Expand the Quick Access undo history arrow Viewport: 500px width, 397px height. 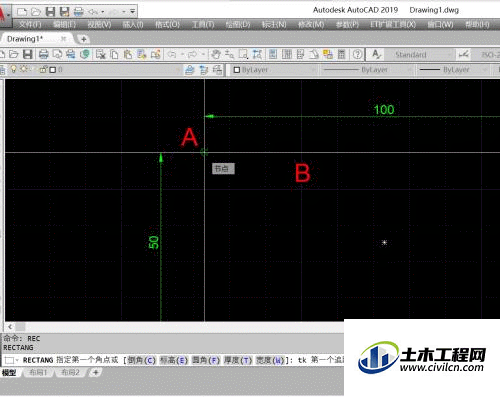(102, 12)
